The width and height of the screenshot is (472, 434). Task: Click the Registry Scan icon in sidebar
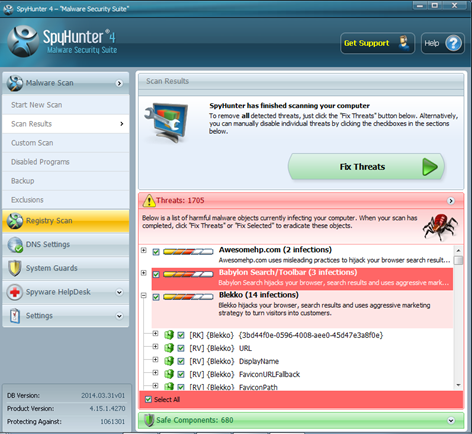15,221
